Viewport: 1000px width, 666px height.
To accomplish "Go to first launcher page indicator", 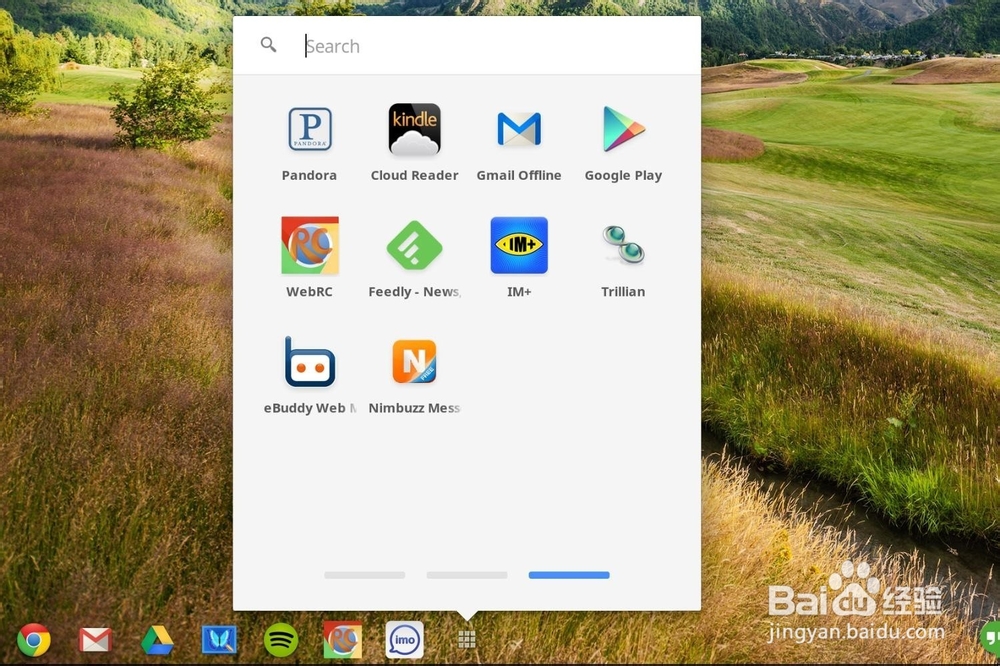I will 365,575.
